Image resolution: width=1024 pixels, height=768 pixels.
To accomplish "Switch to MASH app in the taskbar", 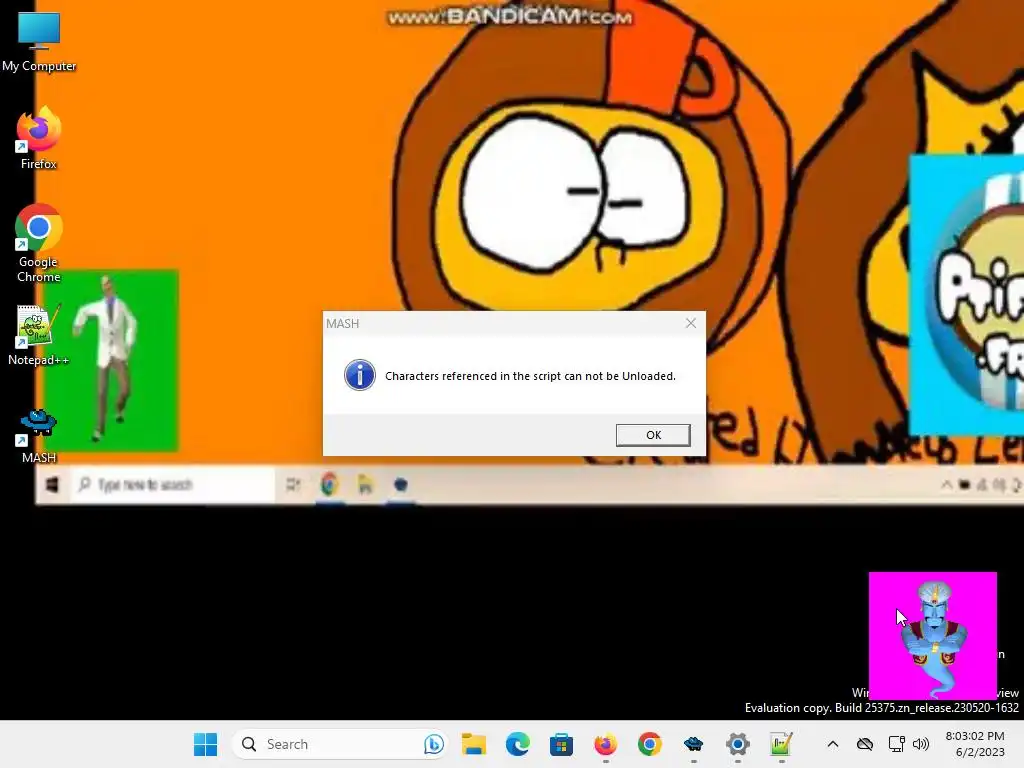I will (694, 744).
